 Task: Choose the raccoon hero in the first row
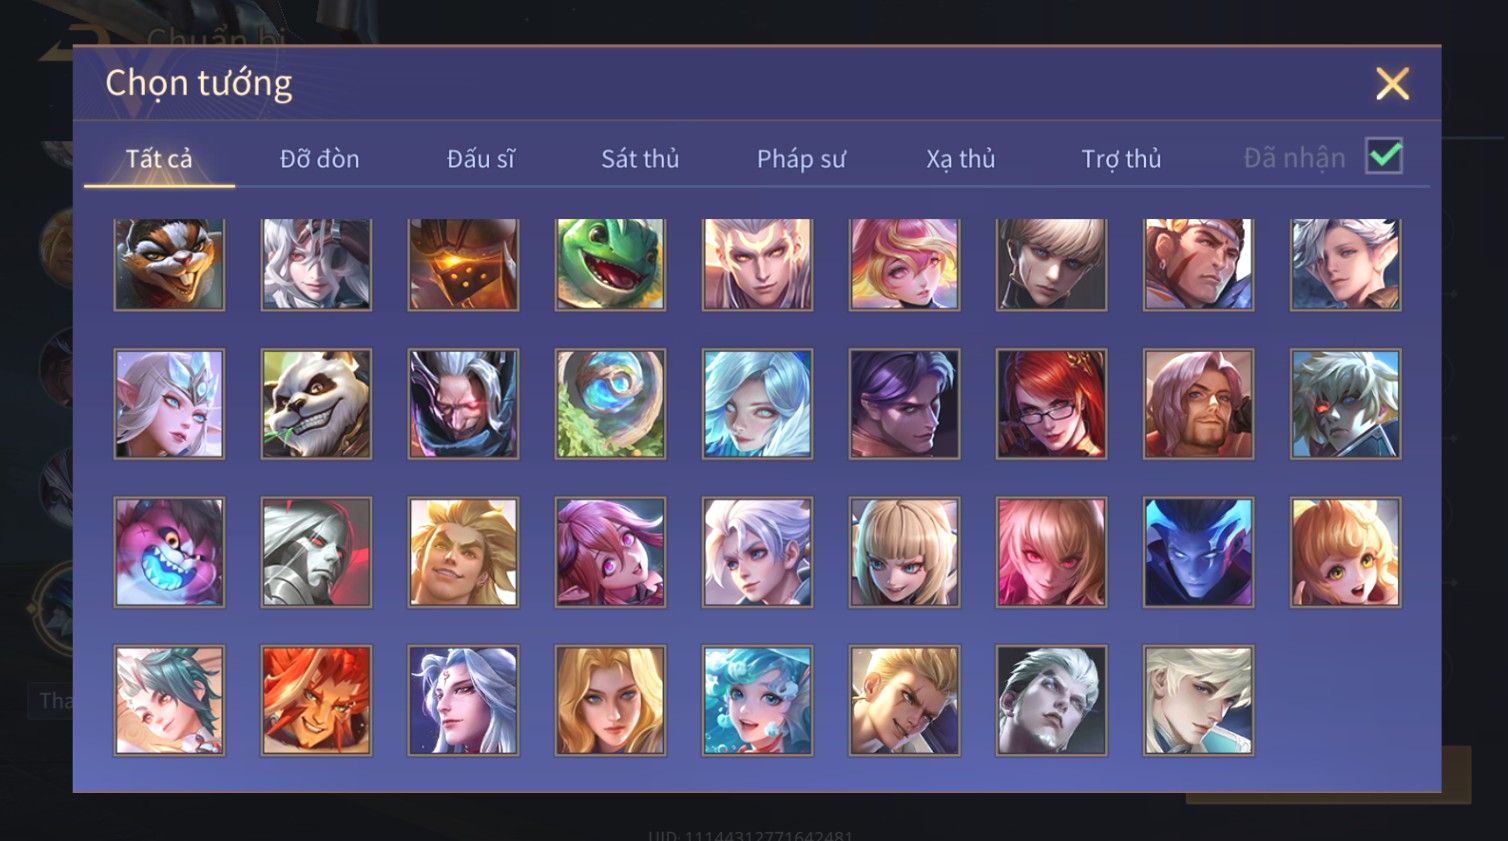[x=169, y=264]
